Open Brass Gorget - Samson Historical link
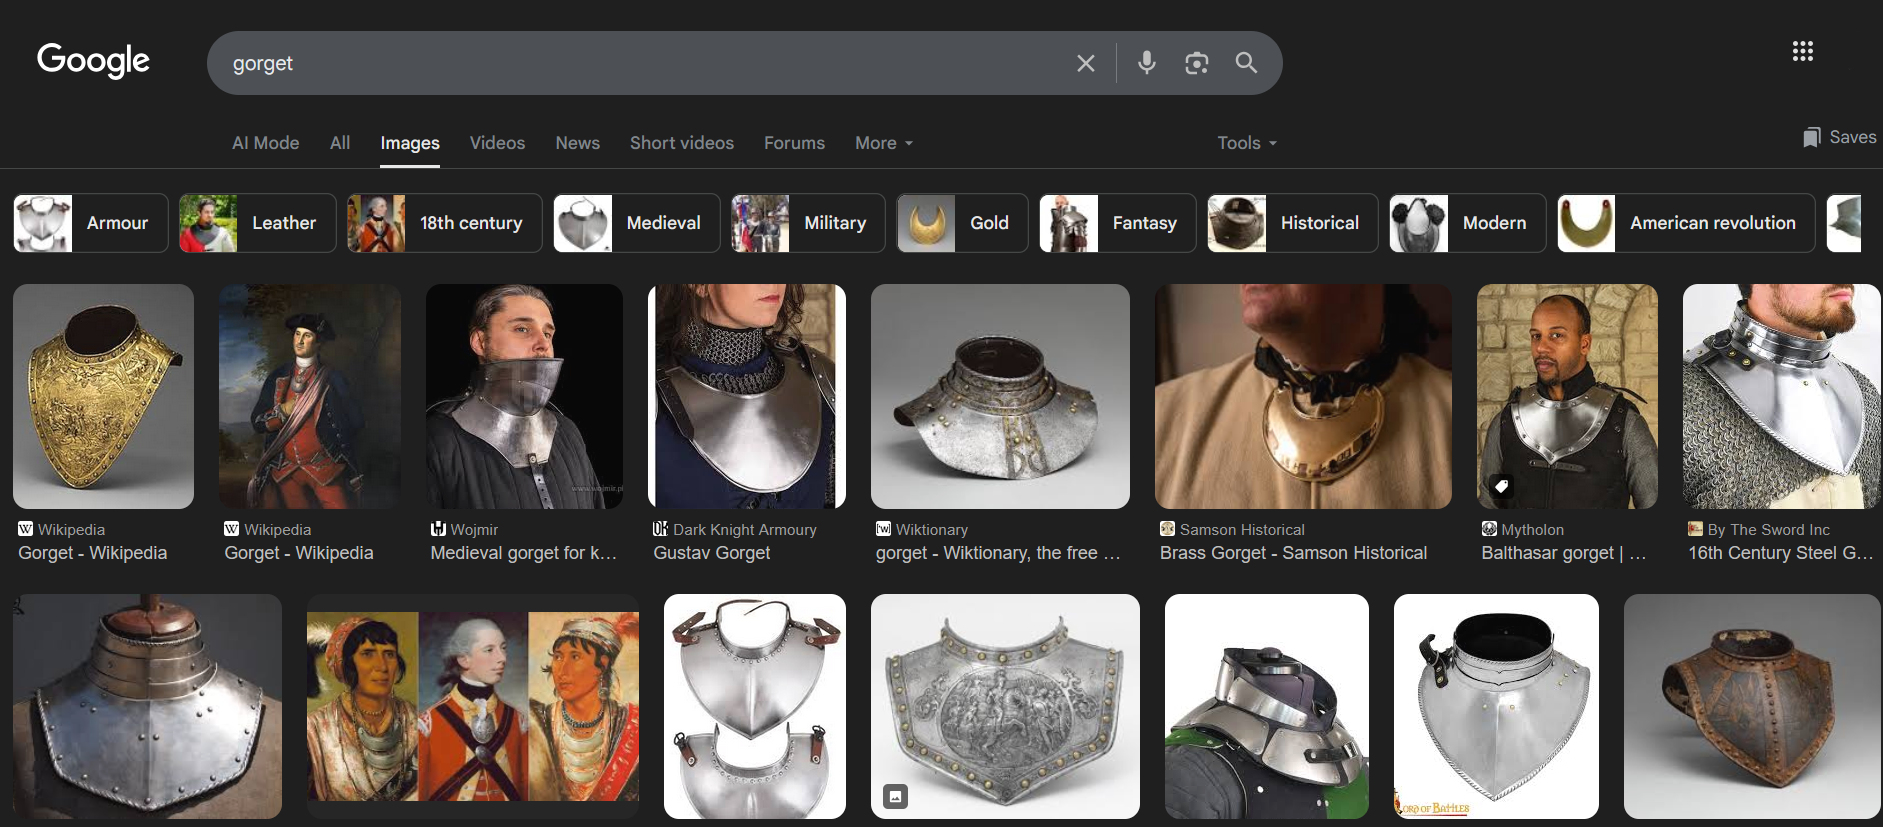Viewport: 1883px width, 827px height. click(1292, 553)
